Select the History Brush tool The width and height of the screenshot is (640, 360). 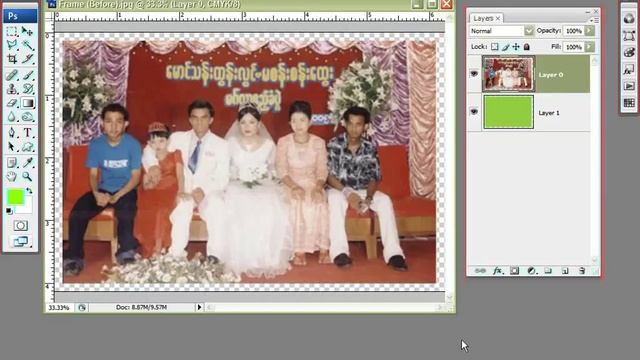[x=27, y=89]
